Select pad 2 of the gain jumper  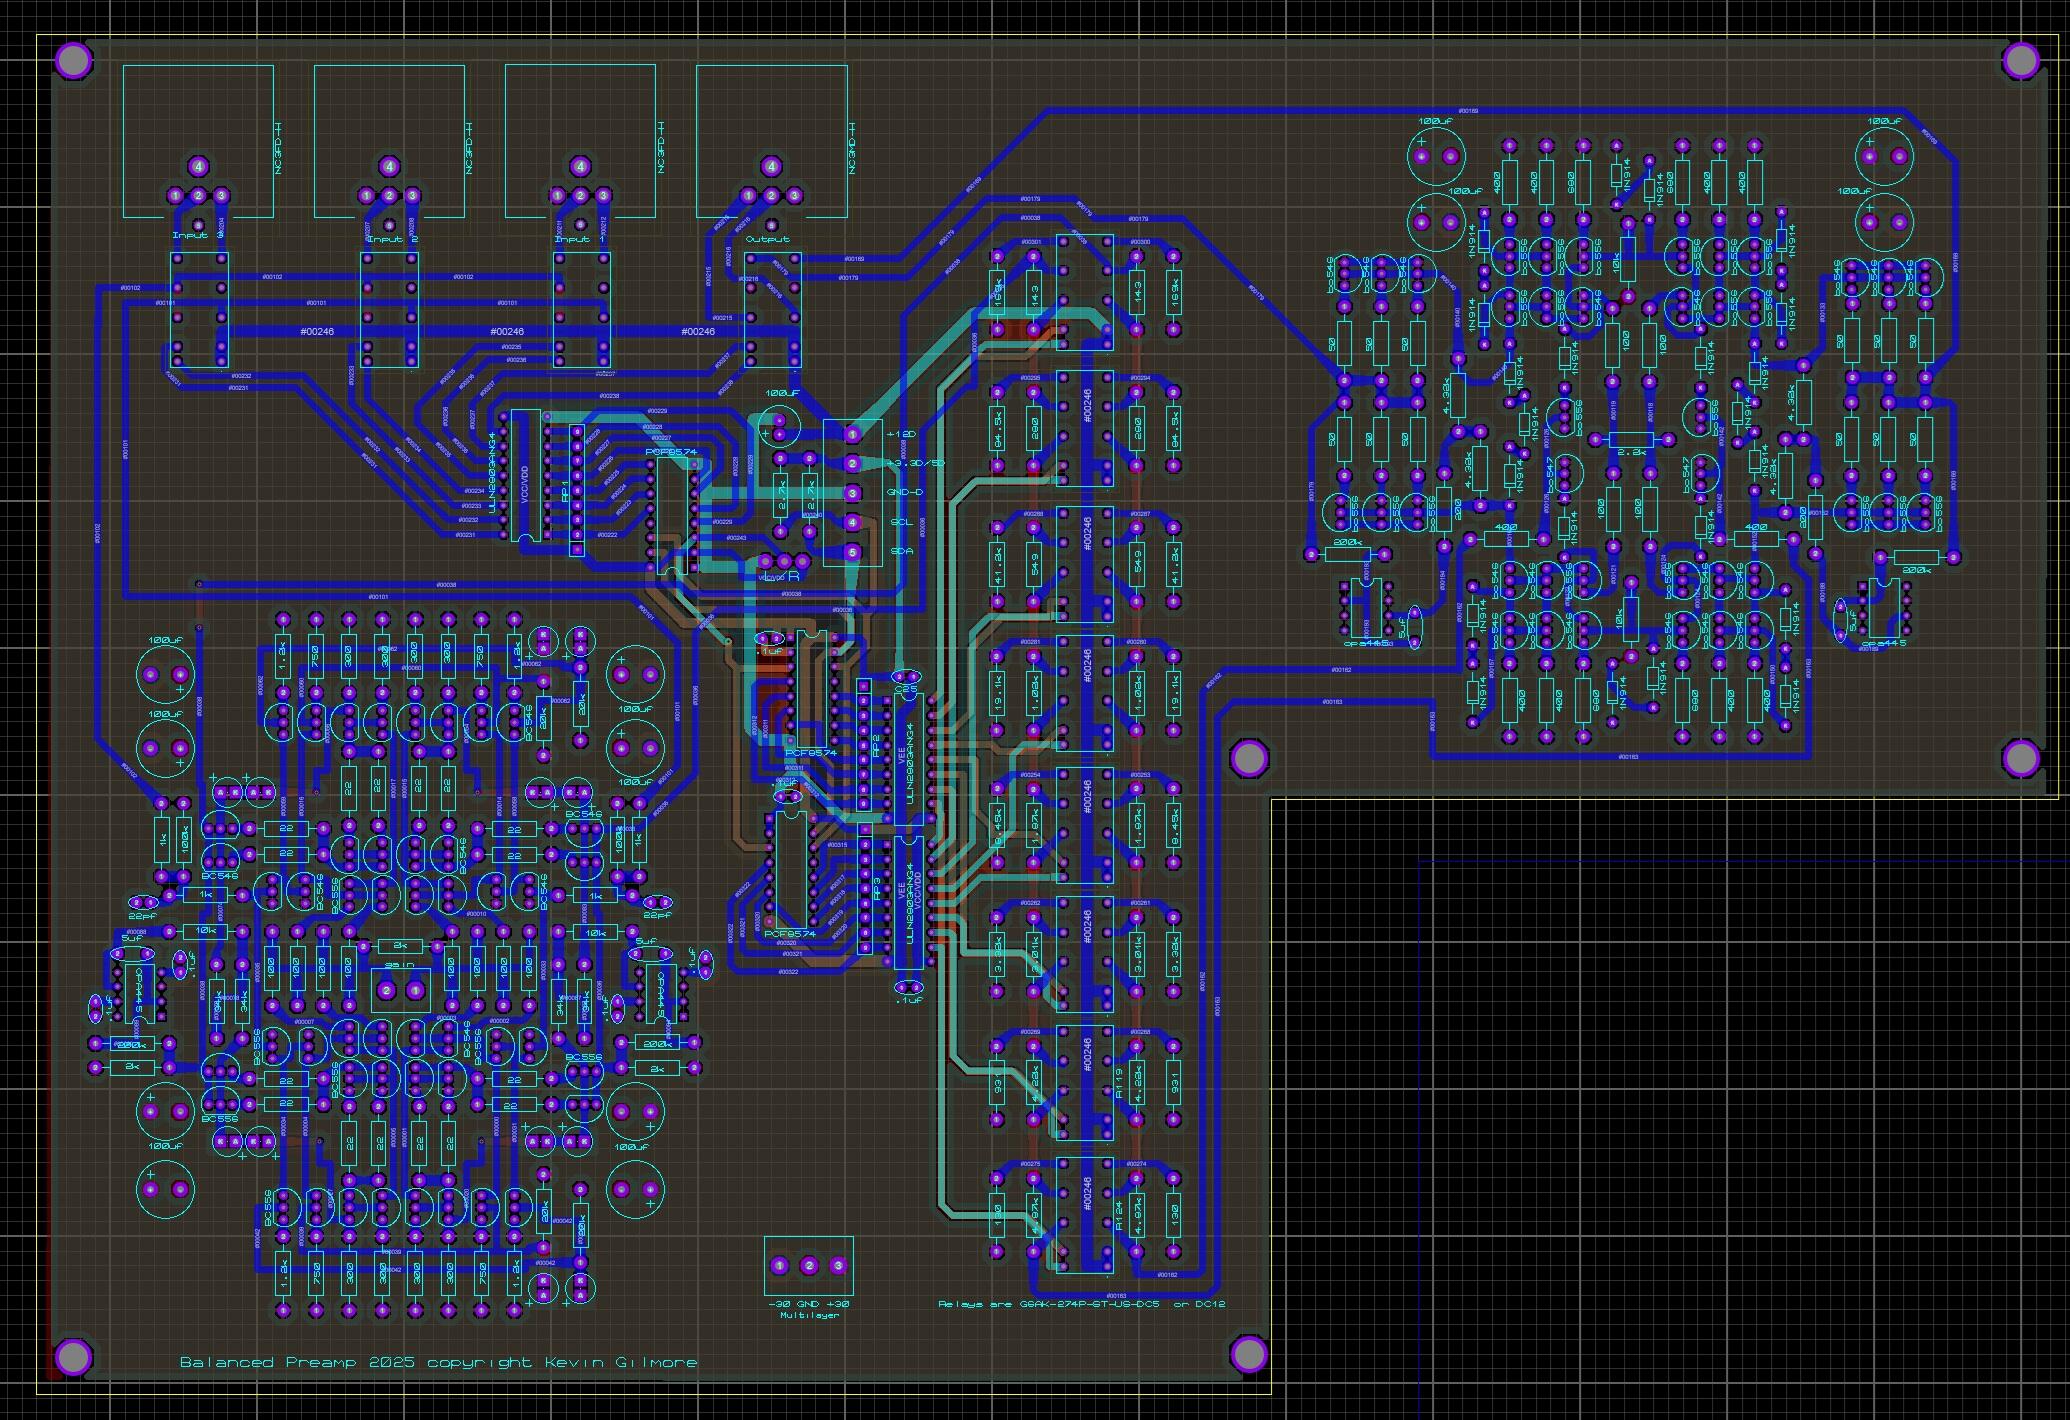[386, 990]
